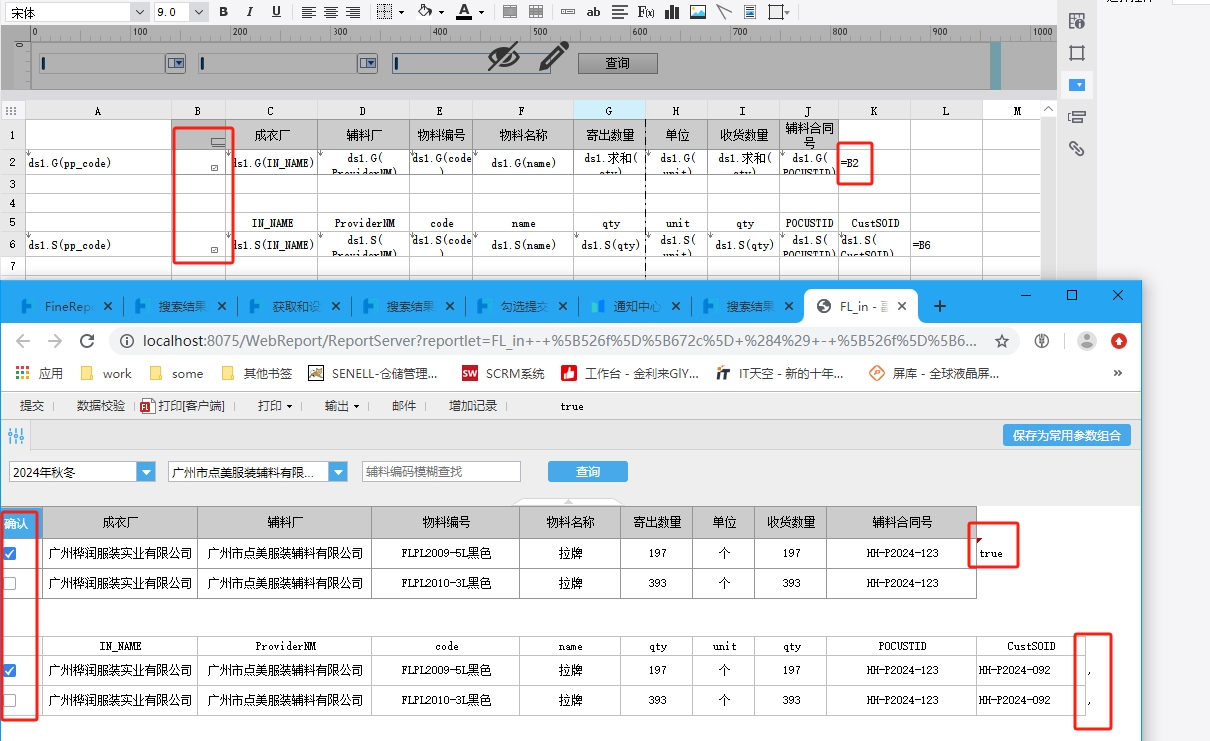Check the first unchecked box in upper table

pos(11,583)
